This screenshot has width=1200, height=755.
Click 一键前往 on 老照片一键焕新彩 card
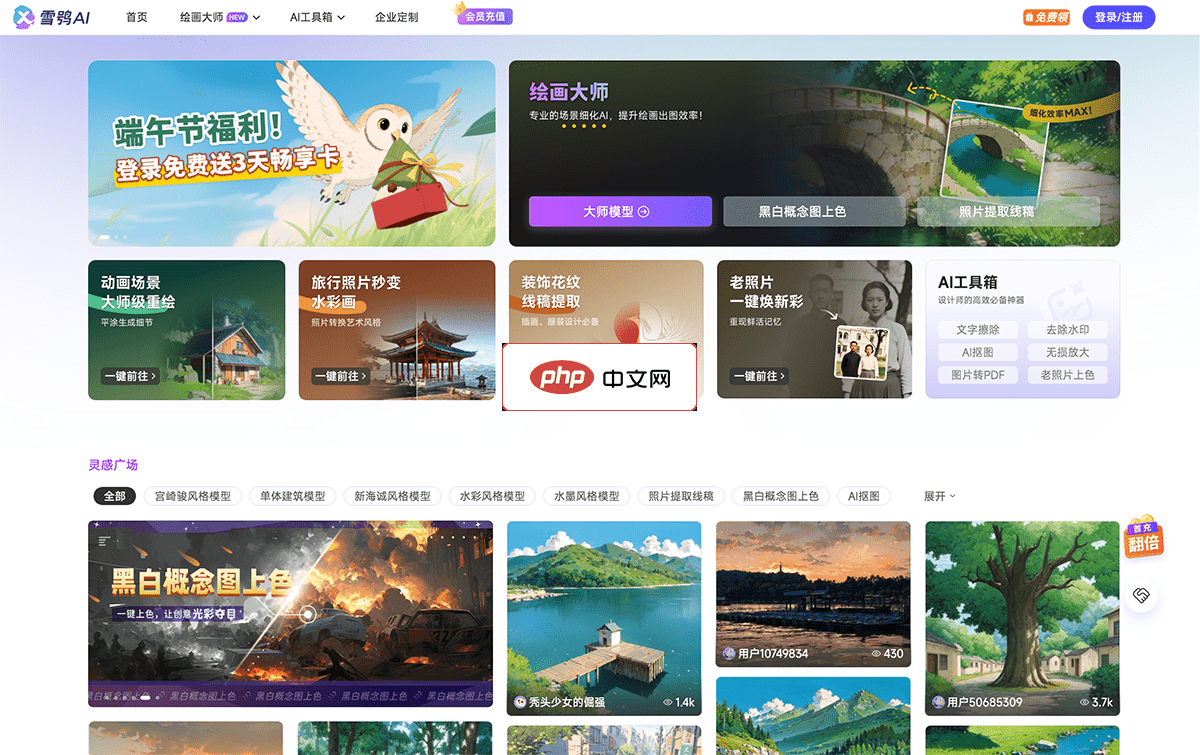pos(759,376)
